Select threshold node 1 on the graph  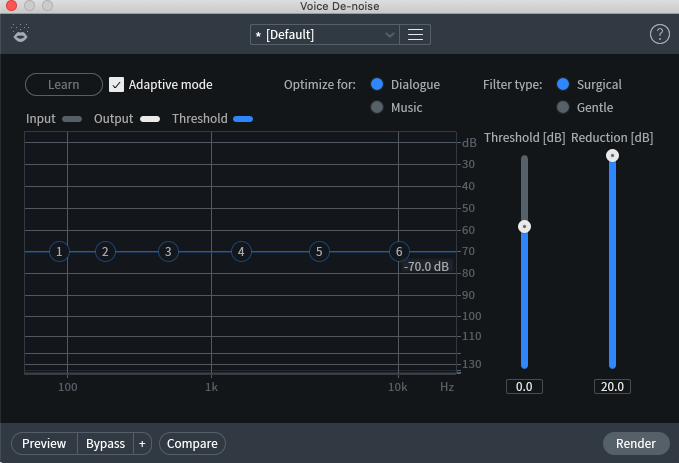(x=59, y=252)
